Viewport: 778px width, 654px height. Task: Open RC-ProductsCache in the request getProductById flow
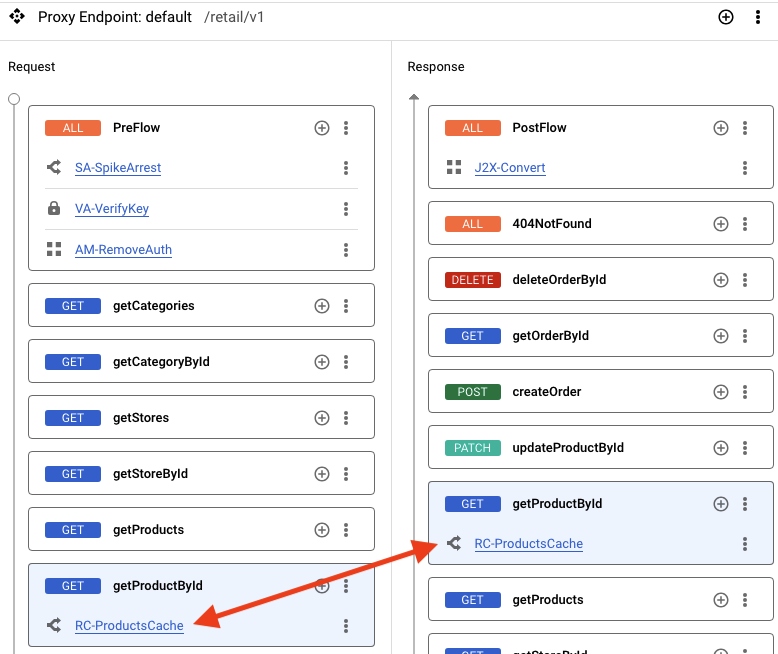[129, 626]
